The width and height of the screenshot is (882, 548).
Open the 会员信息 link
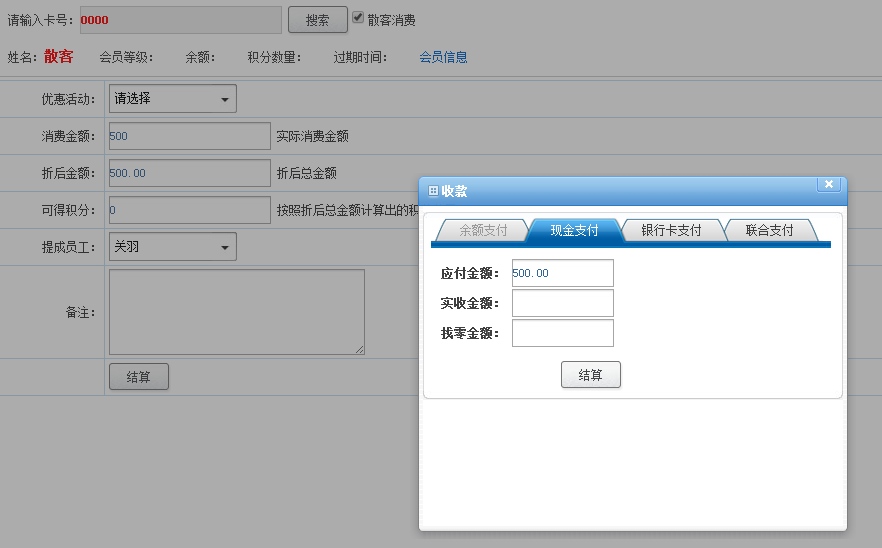coord(443,57)
